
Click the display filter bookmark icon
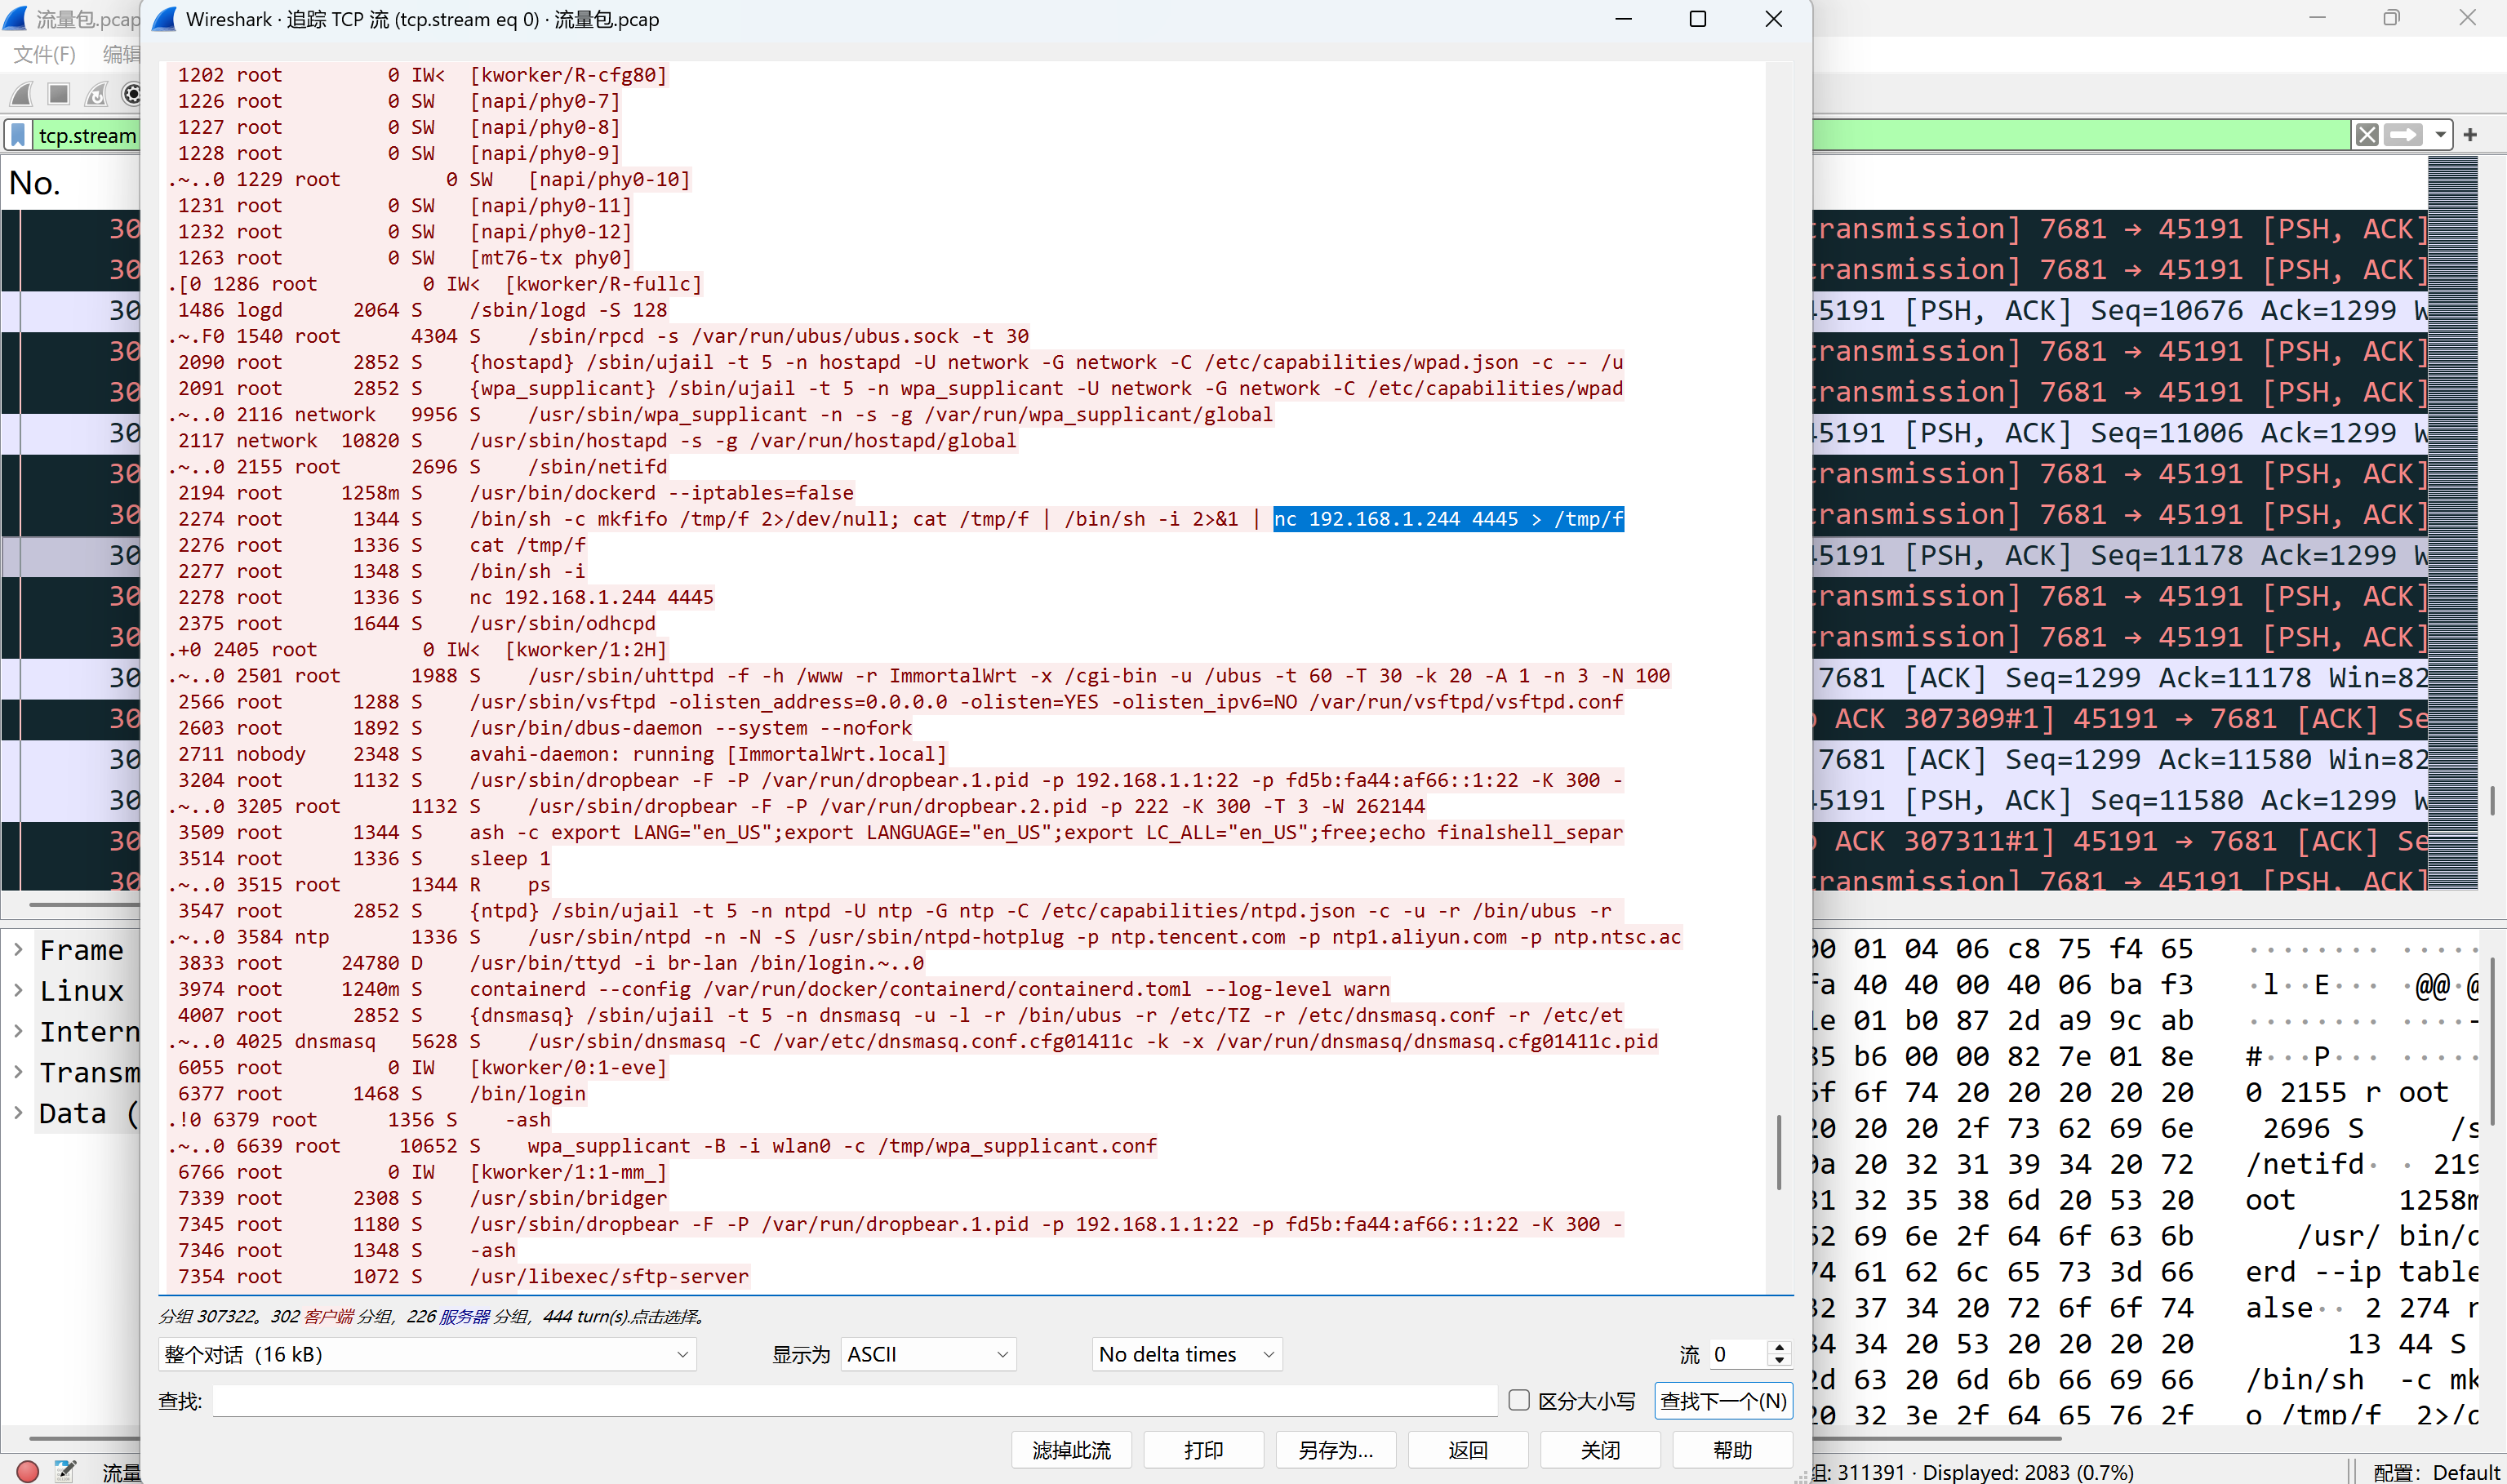[x=18, y=135]
